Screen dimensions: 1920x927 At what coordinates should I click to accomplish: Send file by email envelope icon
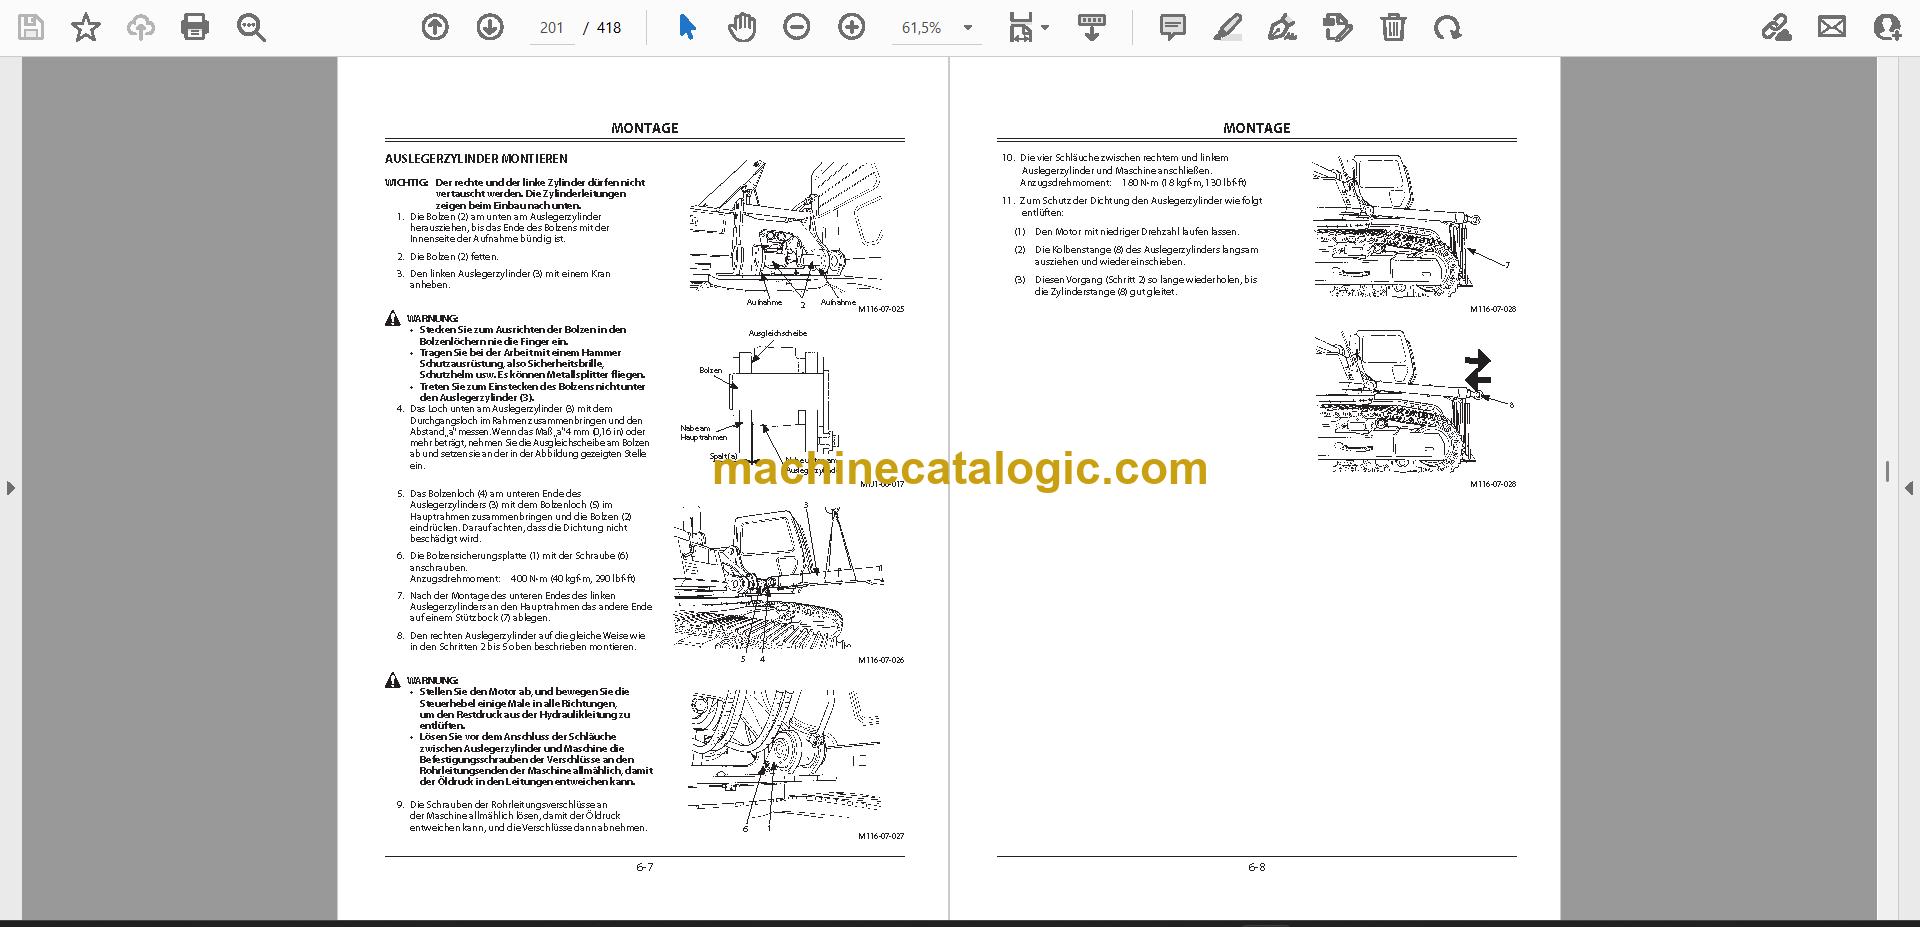[1832, 27]
